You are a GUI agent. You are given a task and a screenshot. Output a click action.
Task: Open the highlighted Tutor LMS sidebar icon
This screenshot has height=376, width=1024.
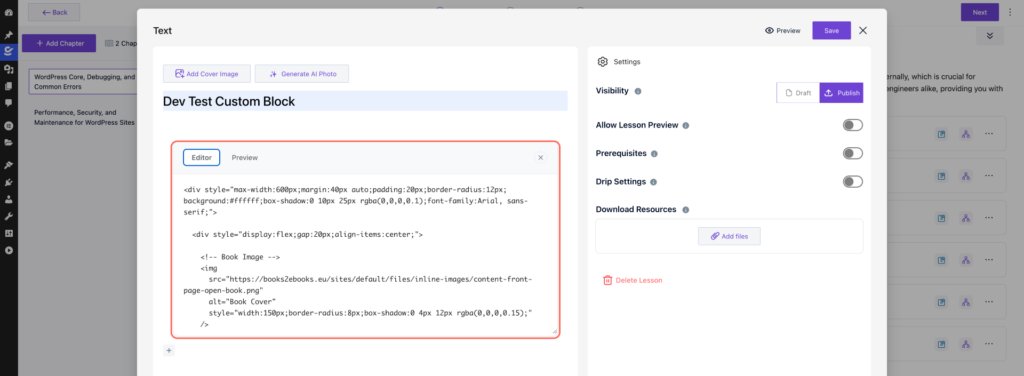pos(8,51)
